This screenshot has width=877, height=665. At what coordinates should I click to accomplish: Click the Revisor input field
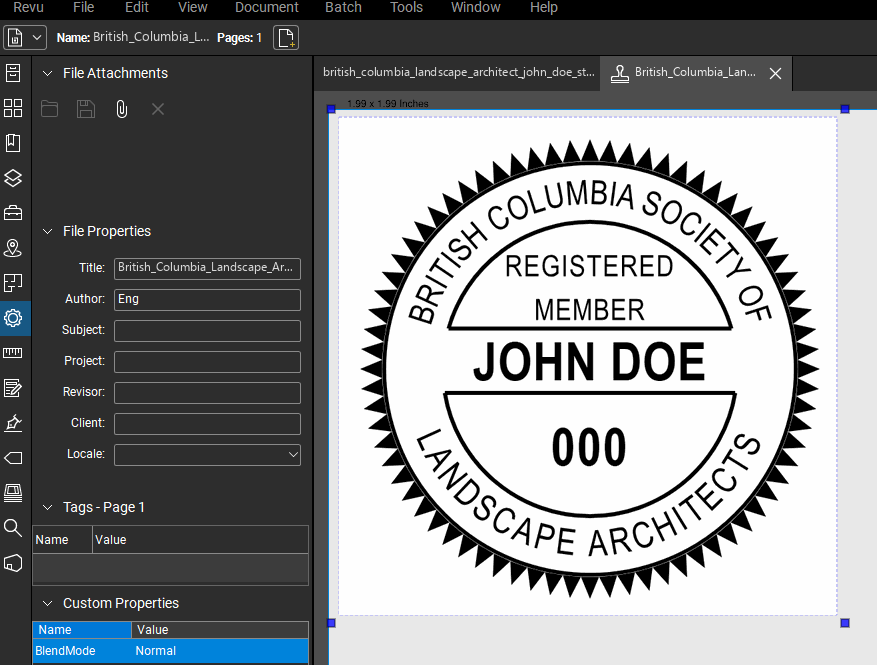click(207, 393)
